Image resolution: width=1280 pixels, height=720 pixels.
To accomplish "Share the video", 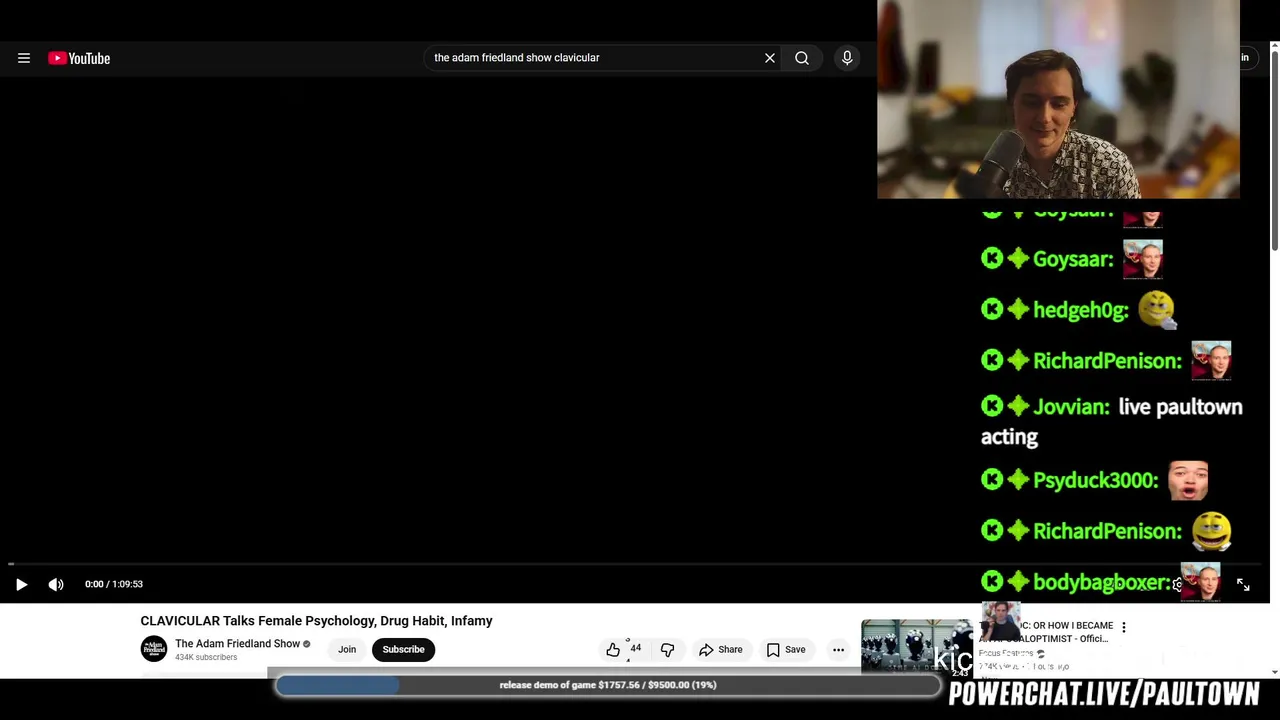I will point(720,650).
